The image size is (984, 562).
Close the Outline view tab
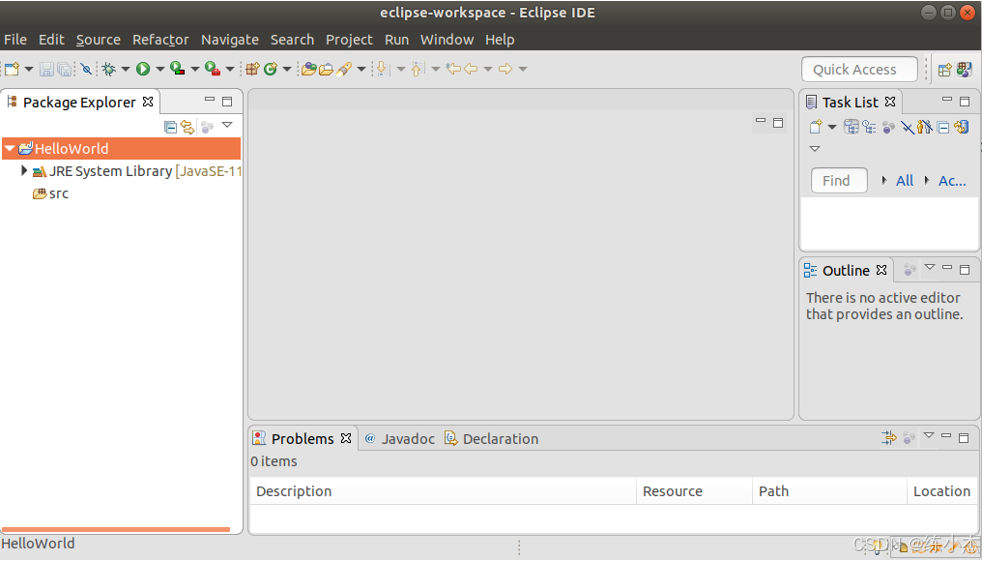coord(882,270)
